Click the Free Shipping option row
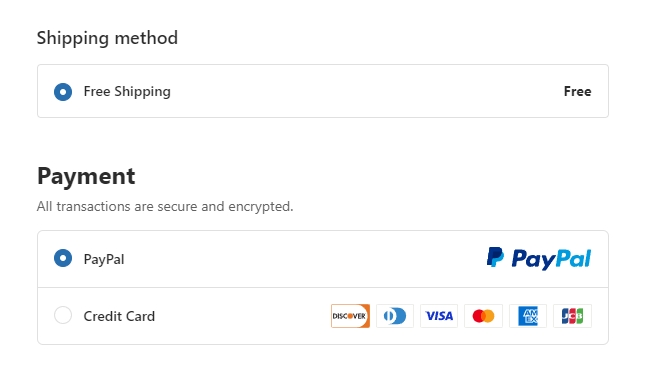 323,91
